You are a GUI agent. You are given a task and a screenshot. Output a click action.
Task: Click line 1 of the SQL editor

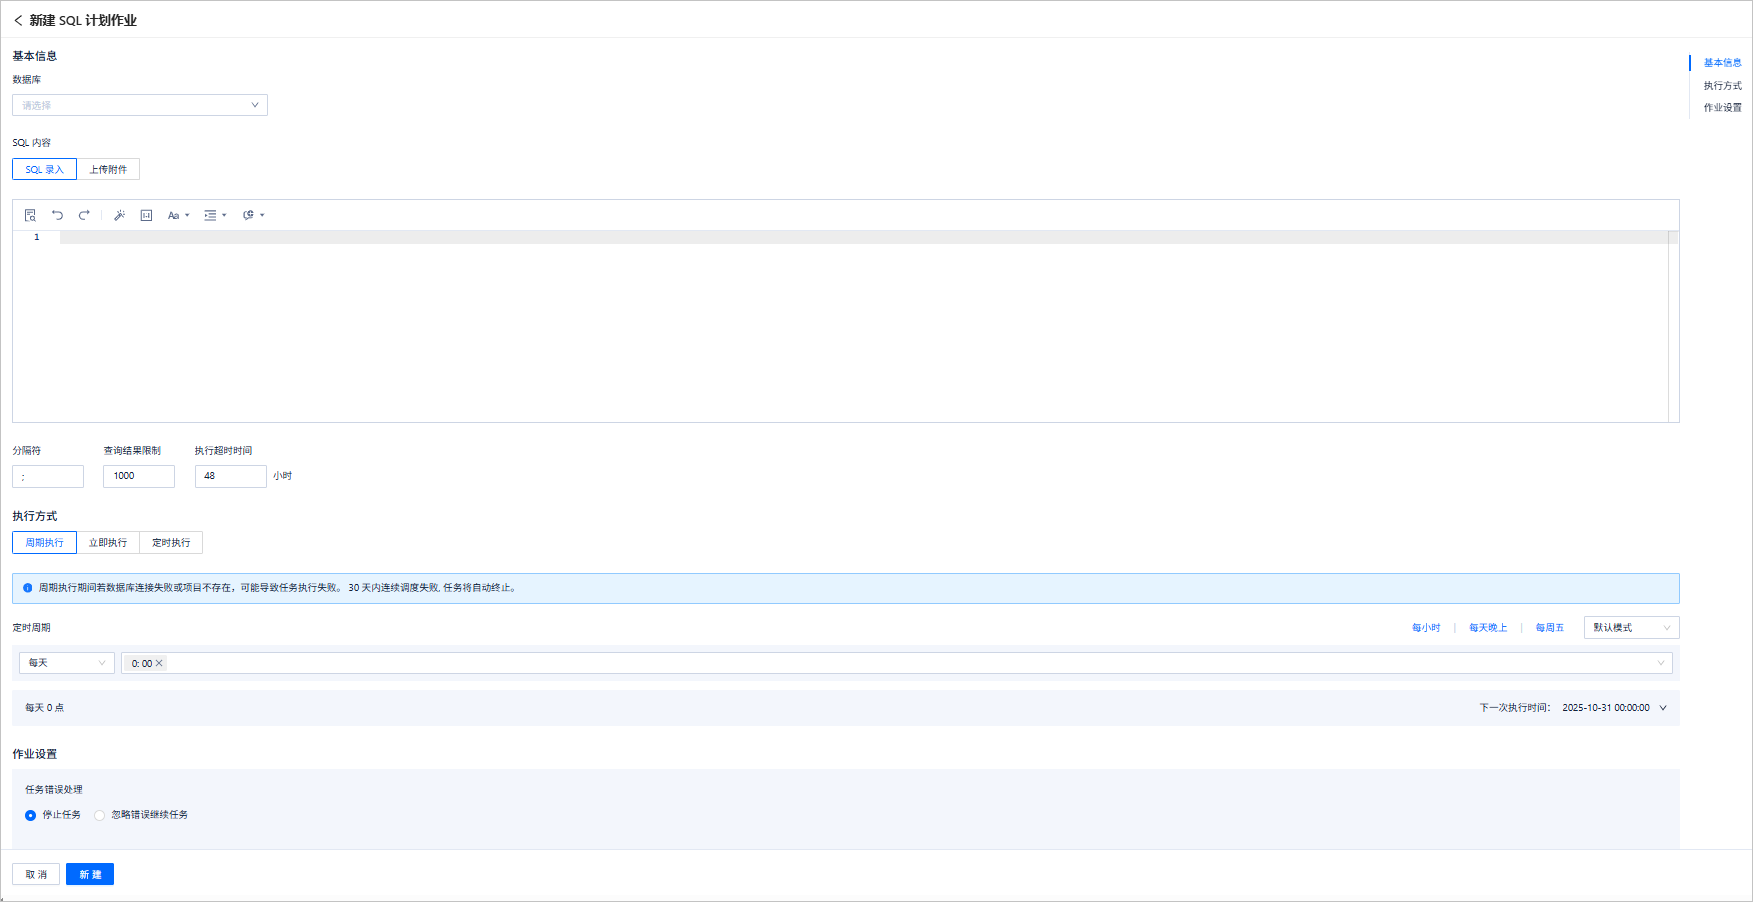[863, 237]
